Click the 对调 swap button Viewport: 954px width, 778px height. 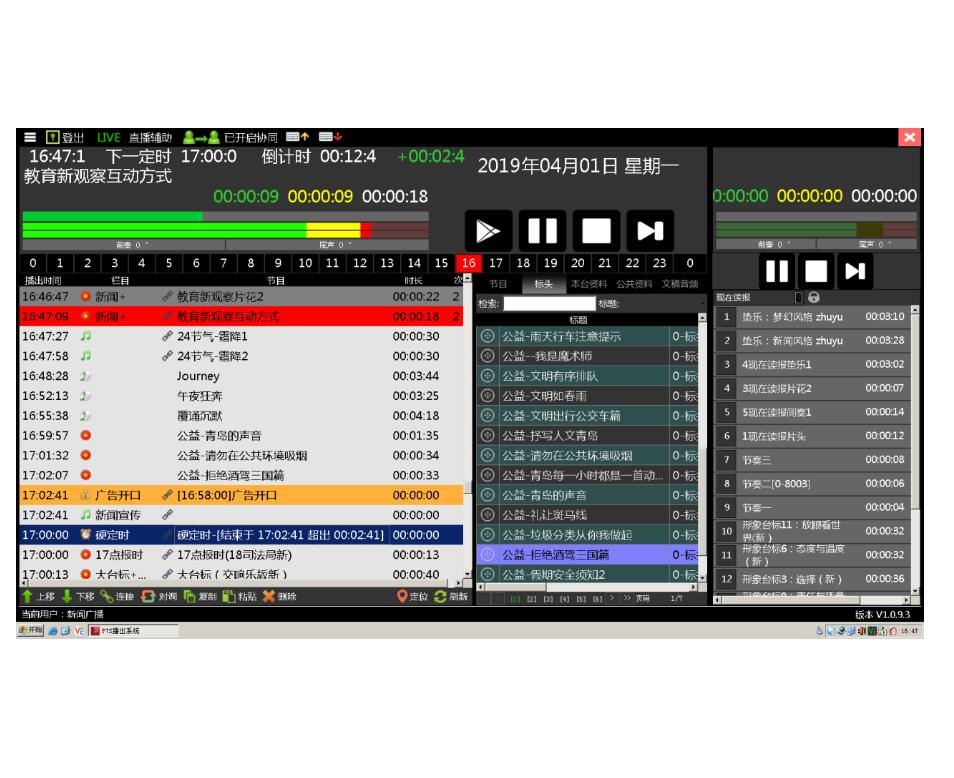pos(159,597)
